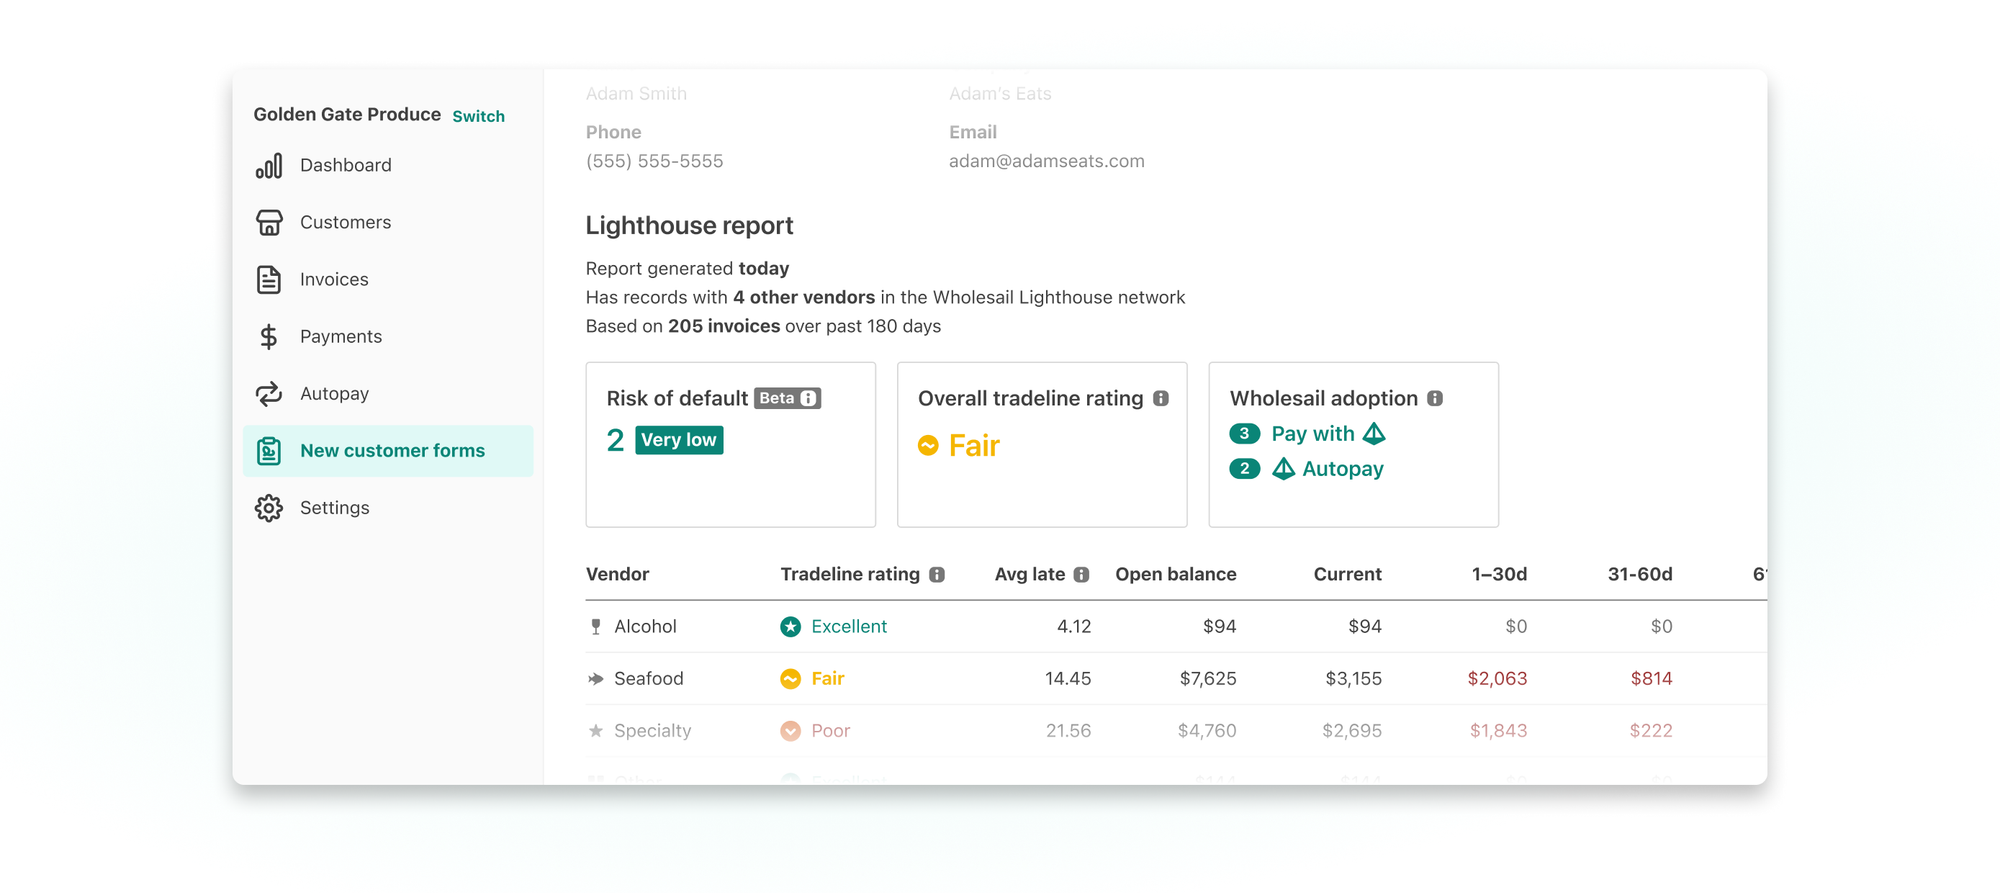Viewport: 2000px width, 893px height.
Task: Click info icon next to Overall tradeline rating
Action: point(1160,398)
